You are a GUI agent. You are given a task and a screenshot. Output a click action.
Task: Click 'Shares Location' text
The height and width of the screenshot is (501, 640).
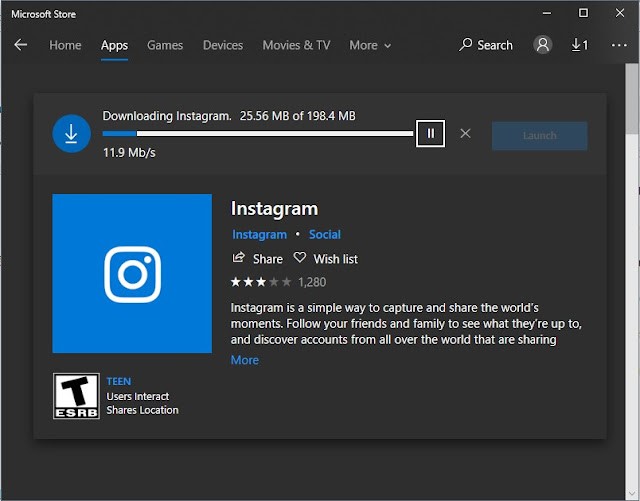click(x=142, y=410)
